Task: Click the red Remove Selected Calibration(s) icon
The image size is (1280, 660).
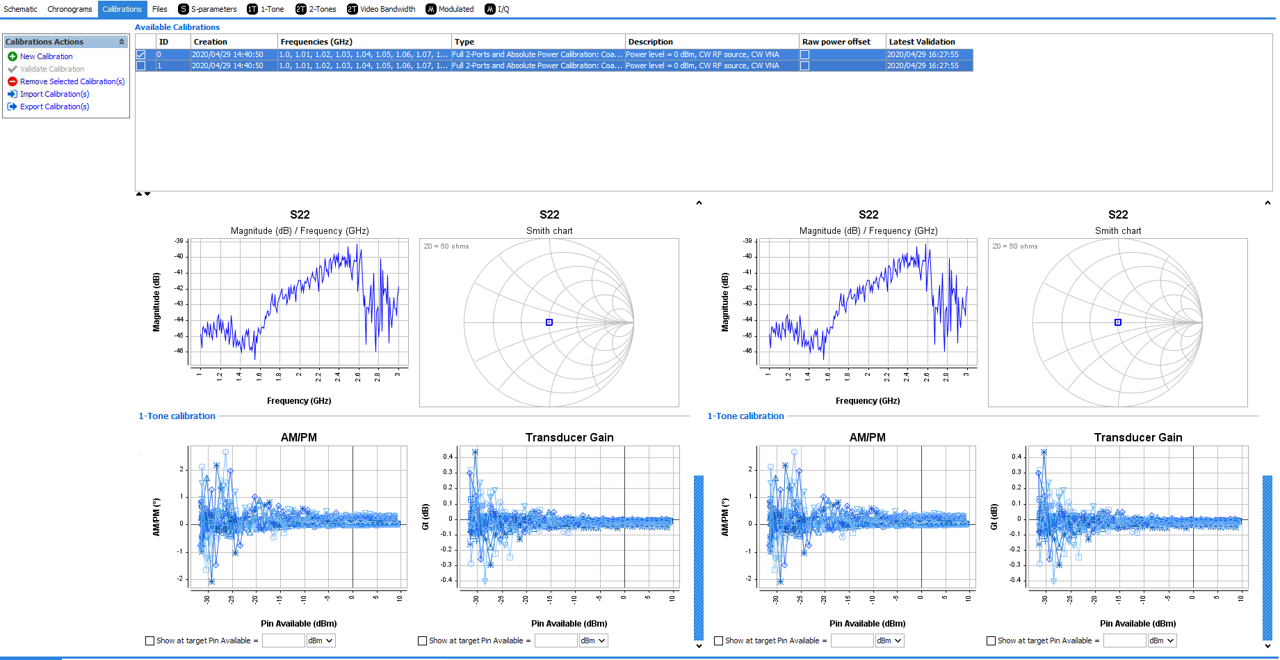Action: (12, 82)
